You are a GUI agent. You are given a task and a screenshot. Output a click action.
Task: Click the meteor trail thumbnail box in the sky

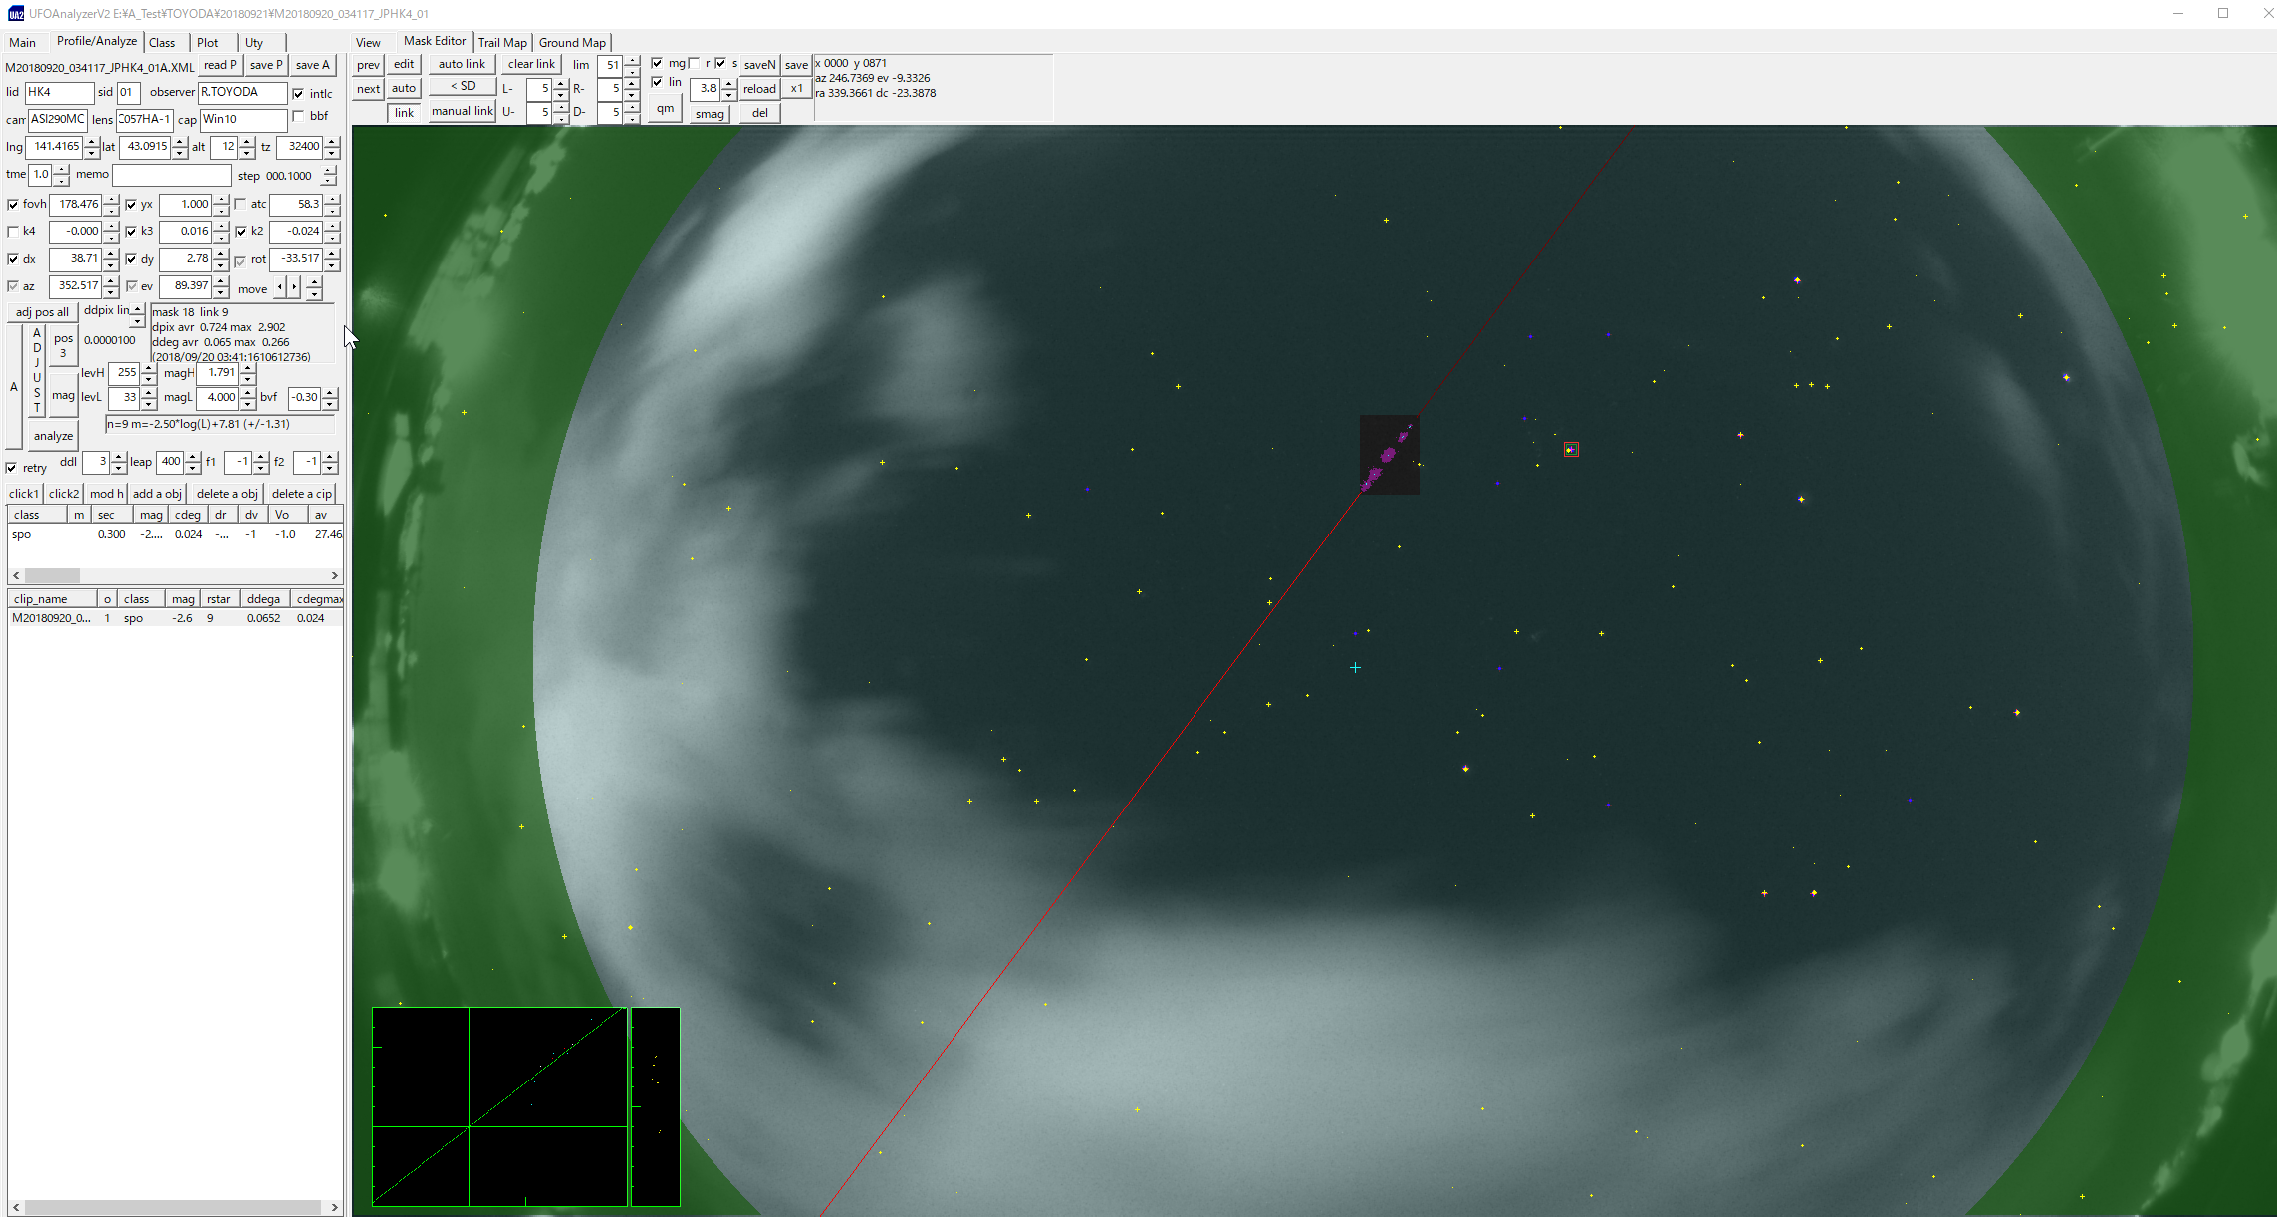click(x=1389, y=454)
